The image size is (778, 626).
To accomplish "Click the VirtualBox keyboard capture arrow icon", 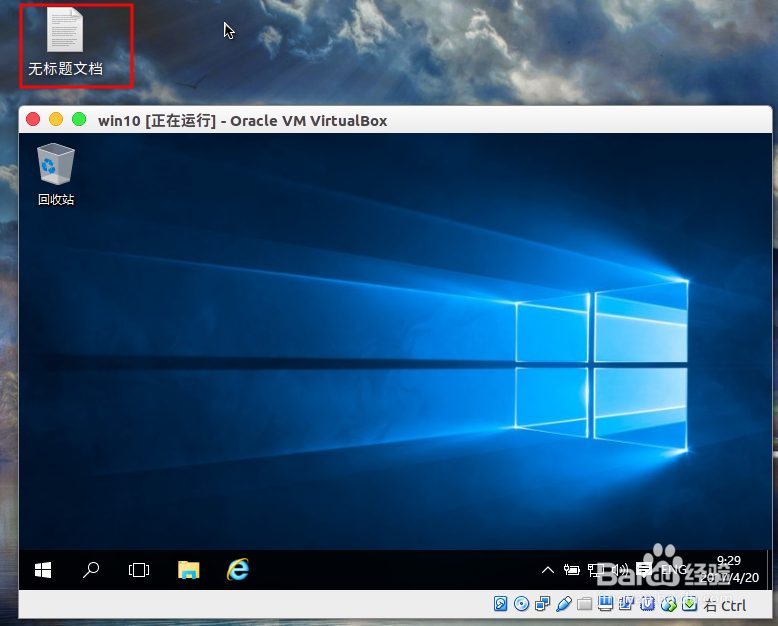I will point(690,604).
